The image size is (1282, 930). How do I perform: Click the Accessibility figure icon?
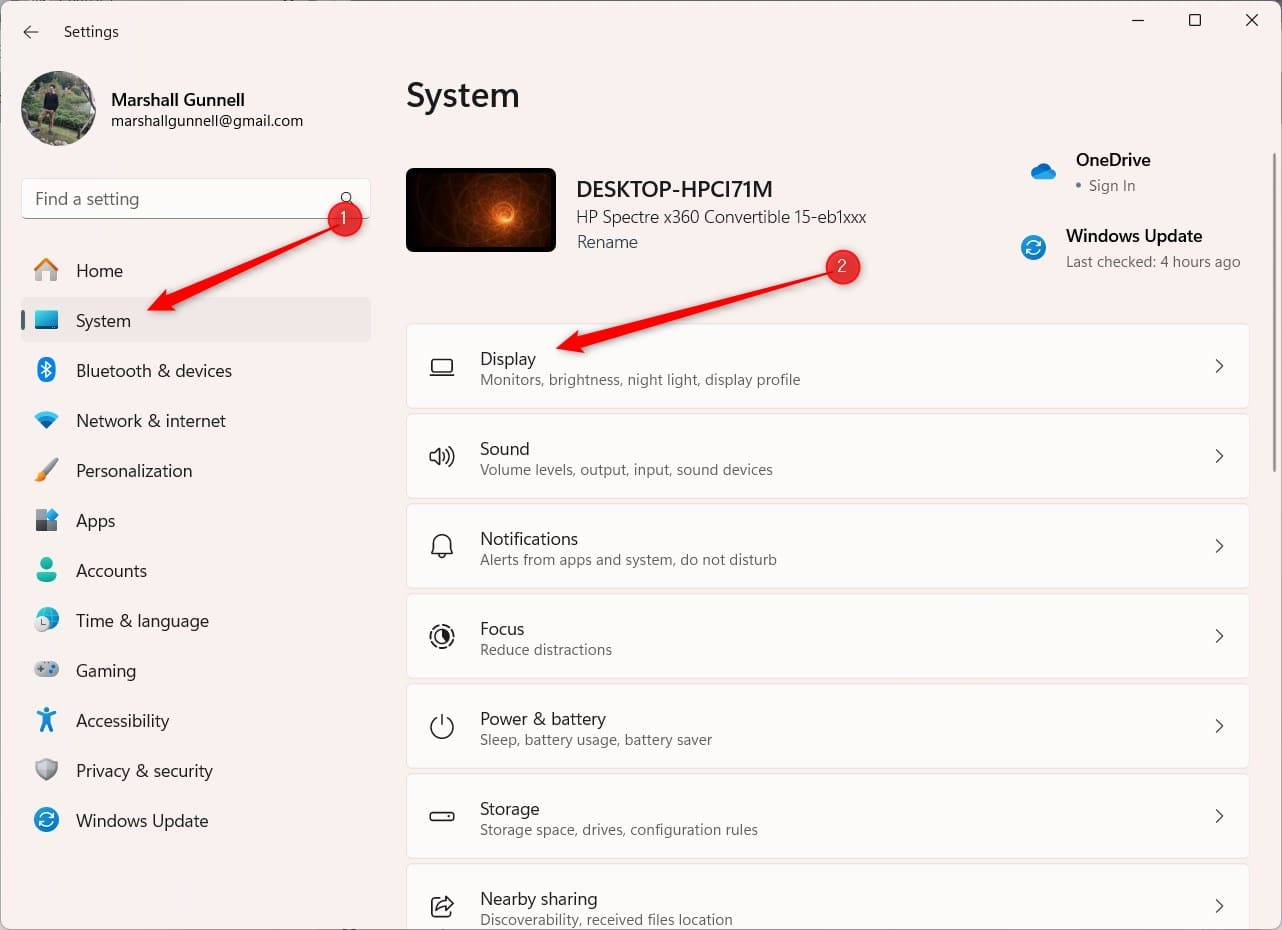(x=46, y=720)
